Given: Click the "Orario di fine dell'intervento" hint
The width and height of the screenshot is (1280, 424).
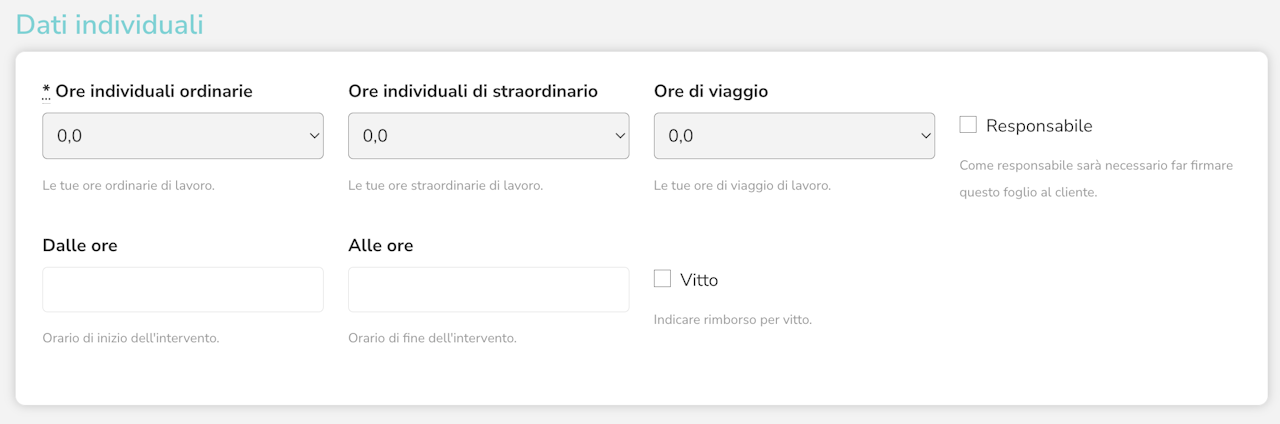Looking at the screenshot, I should [x=432, y=338].
